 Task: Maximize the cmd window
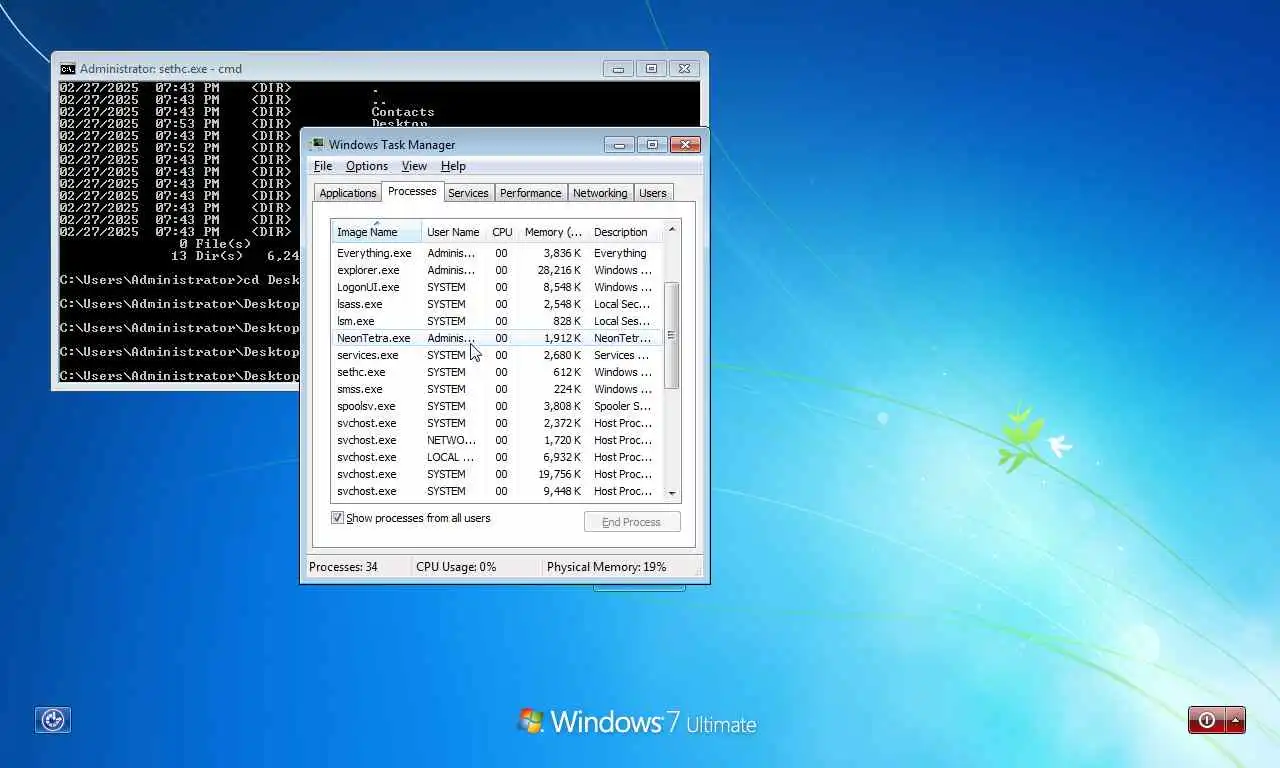pyautogui.click(x=651, y=69)
